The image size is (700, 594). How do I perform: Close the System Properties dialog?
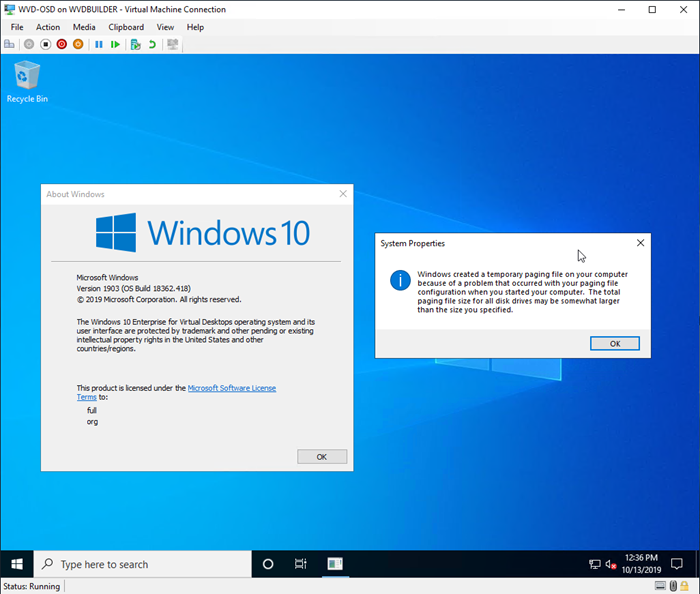pos(640,243)
